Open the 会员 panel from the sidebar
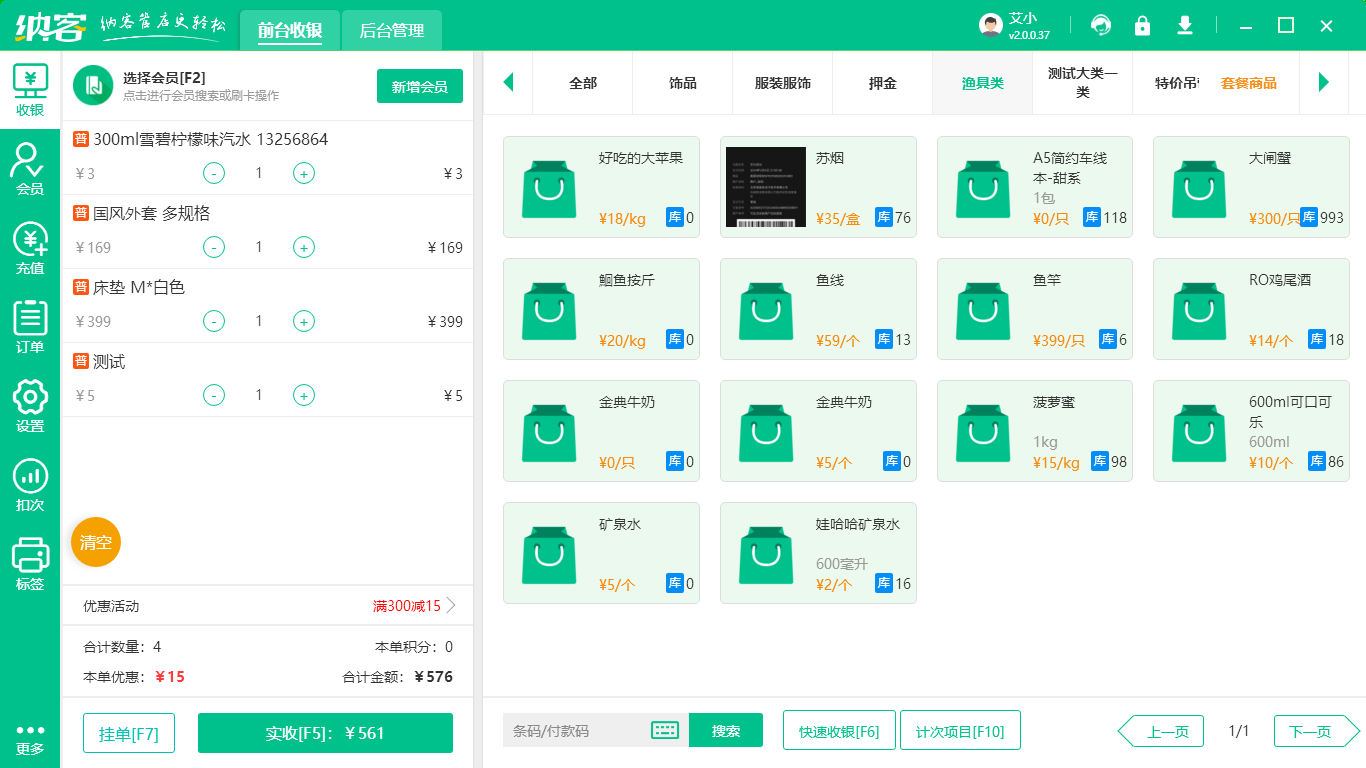Screen dimensions: 1366x768 [x=29, y=167]
